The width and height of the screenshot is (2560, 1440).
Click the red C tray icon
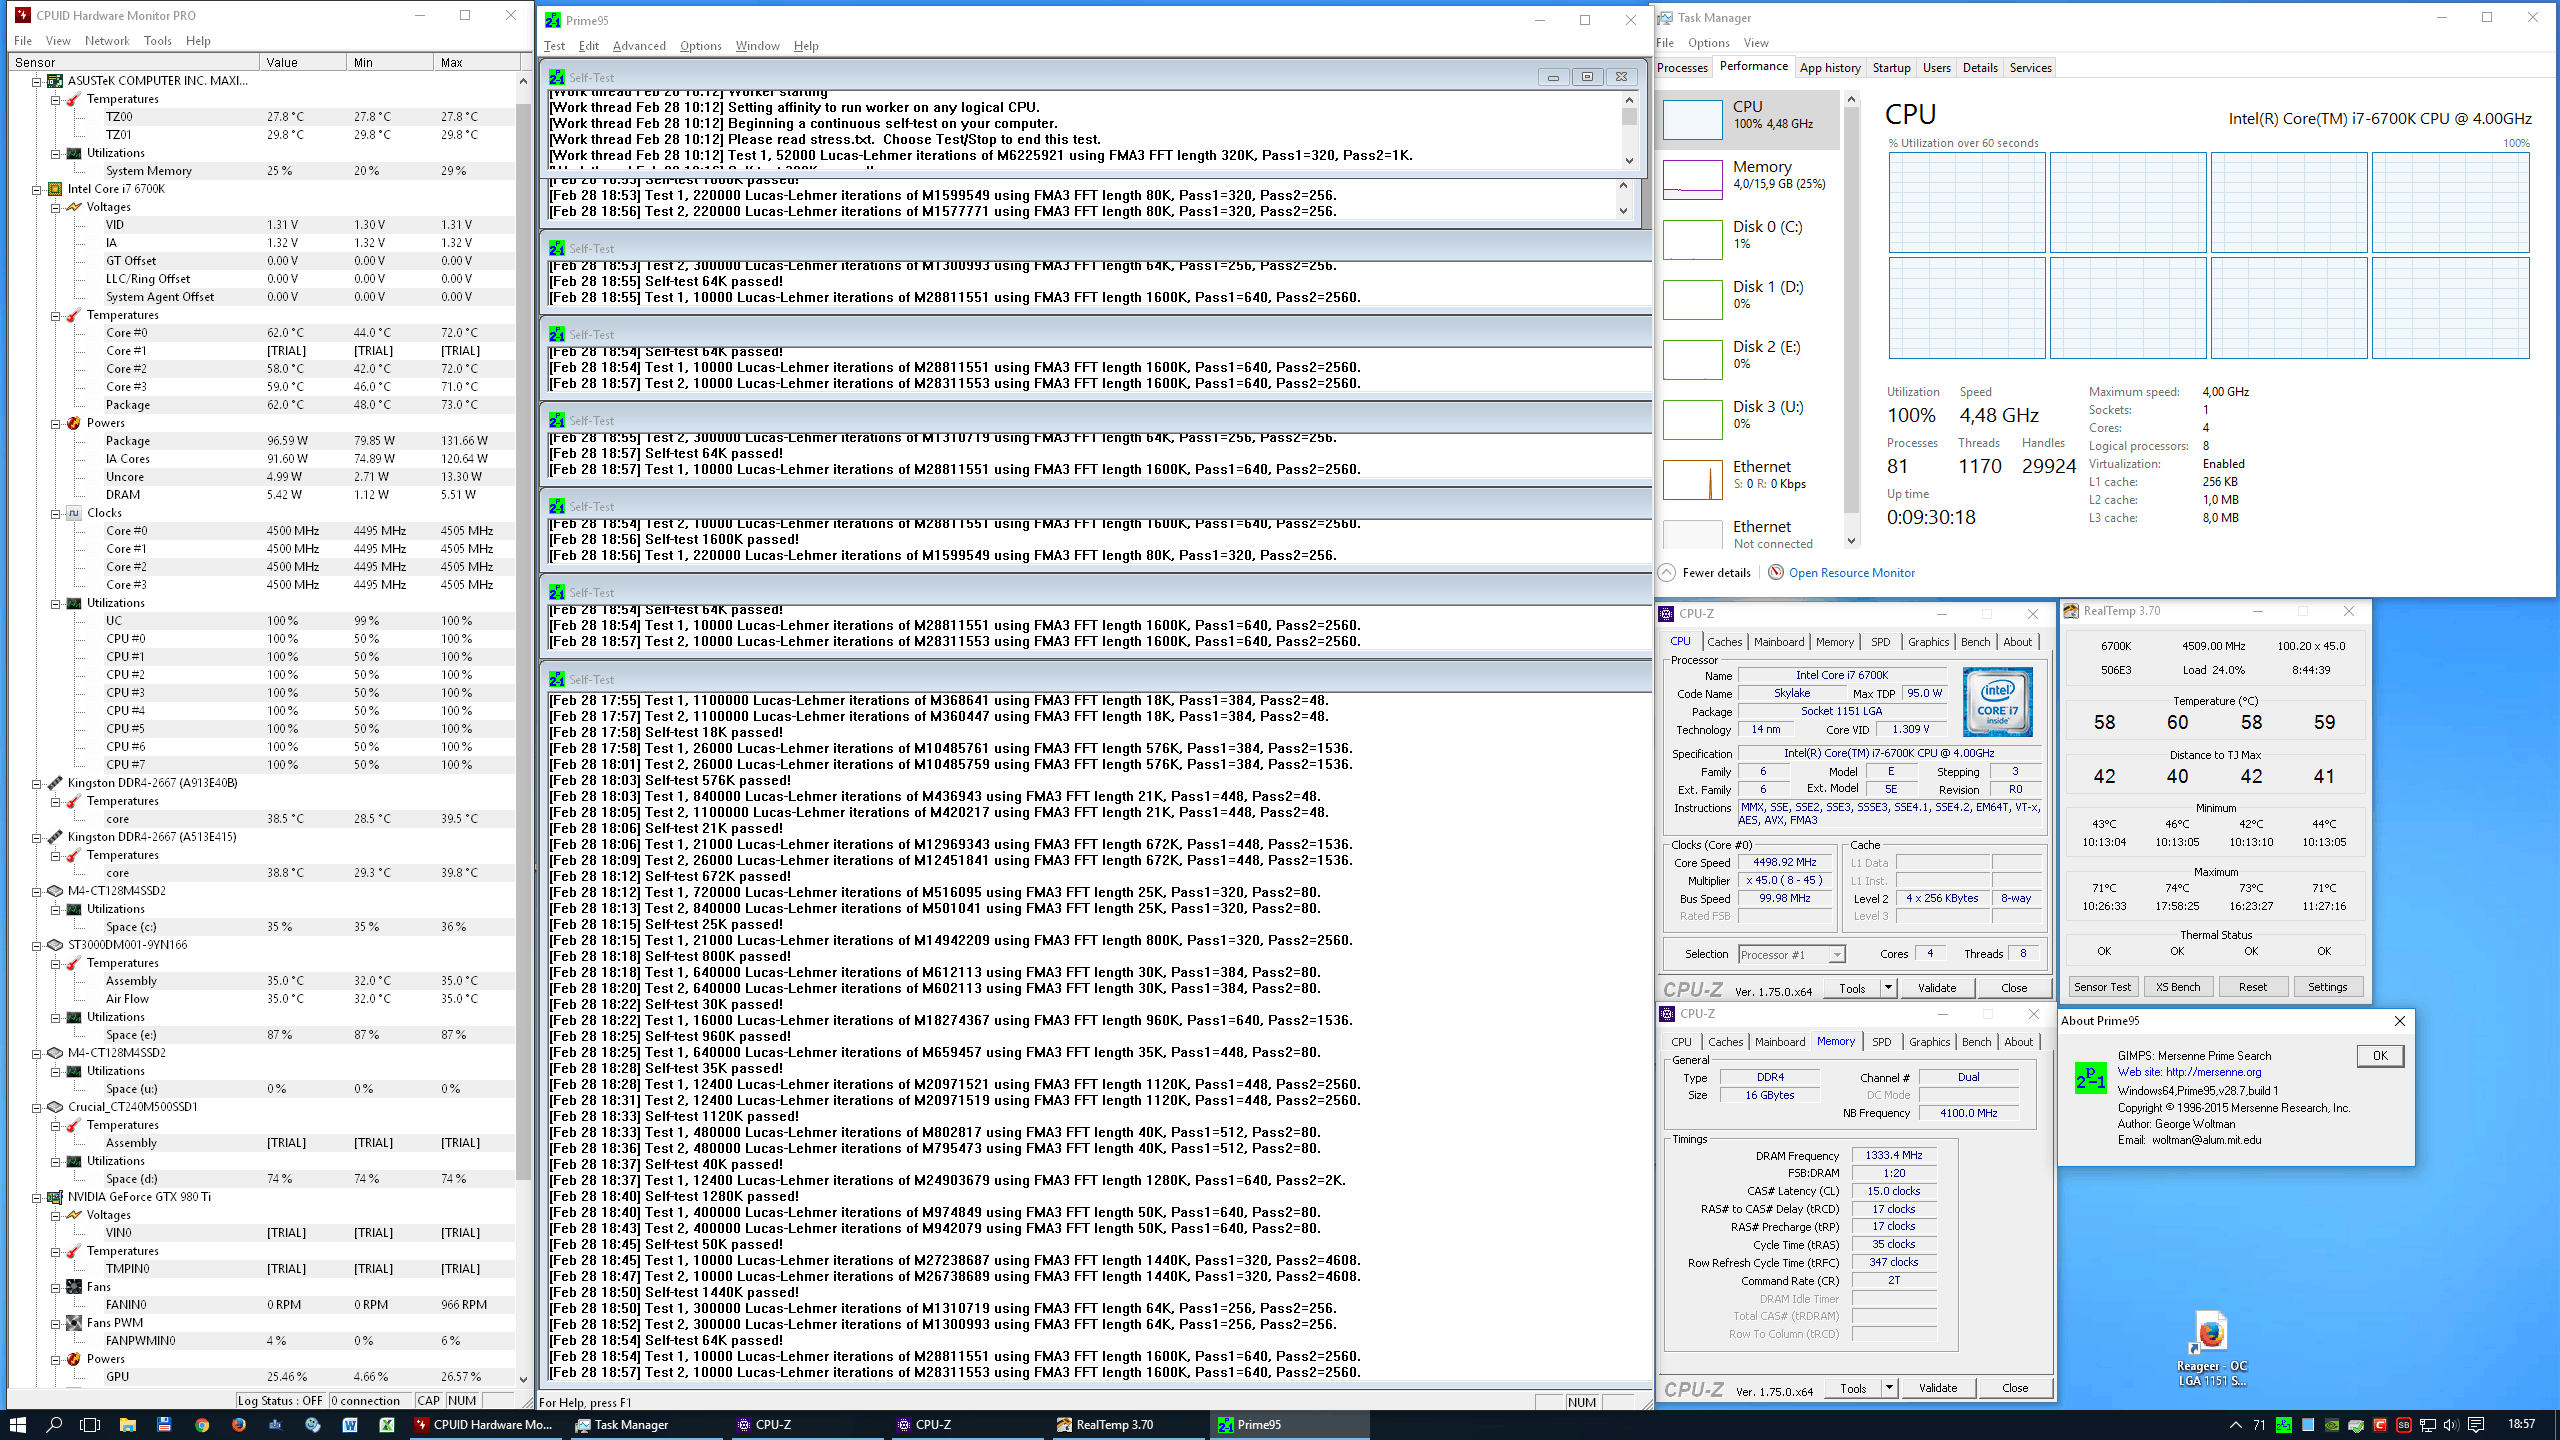pyautogui.click(x=2379, y=1425)
